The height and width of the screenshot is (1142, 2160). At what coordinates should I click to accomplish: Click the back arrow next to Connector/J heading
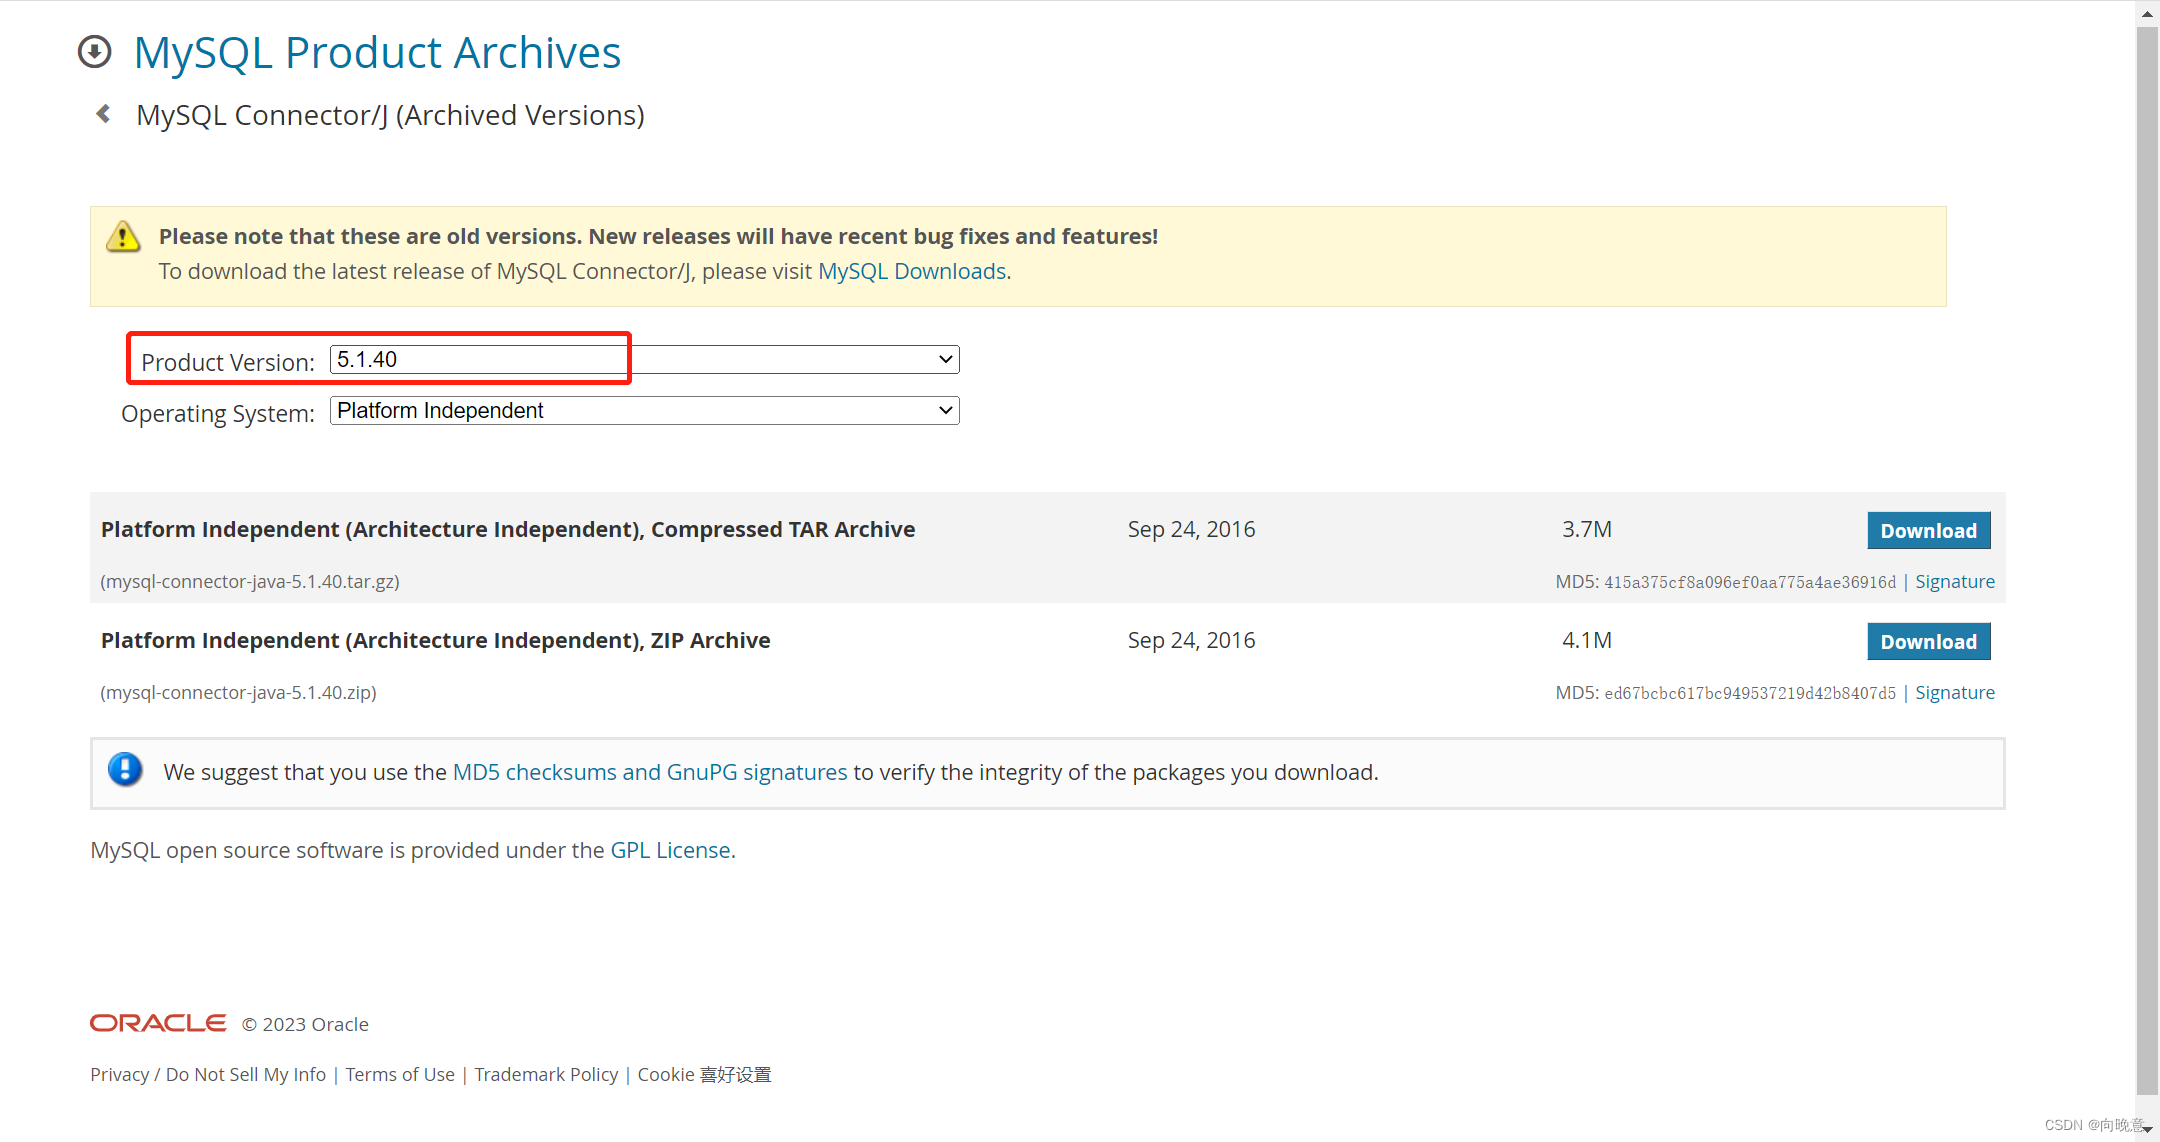coord(103,114)
